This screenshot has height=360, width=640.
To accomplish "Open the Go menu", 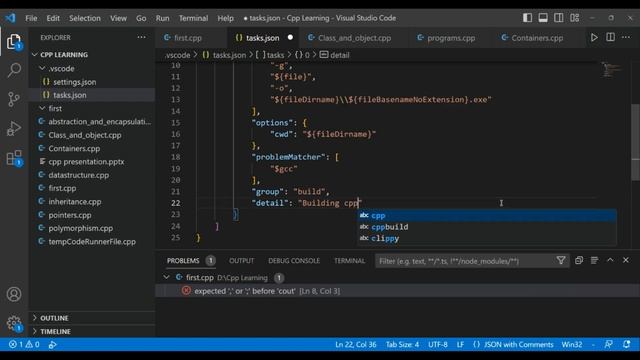I will 141,18.
